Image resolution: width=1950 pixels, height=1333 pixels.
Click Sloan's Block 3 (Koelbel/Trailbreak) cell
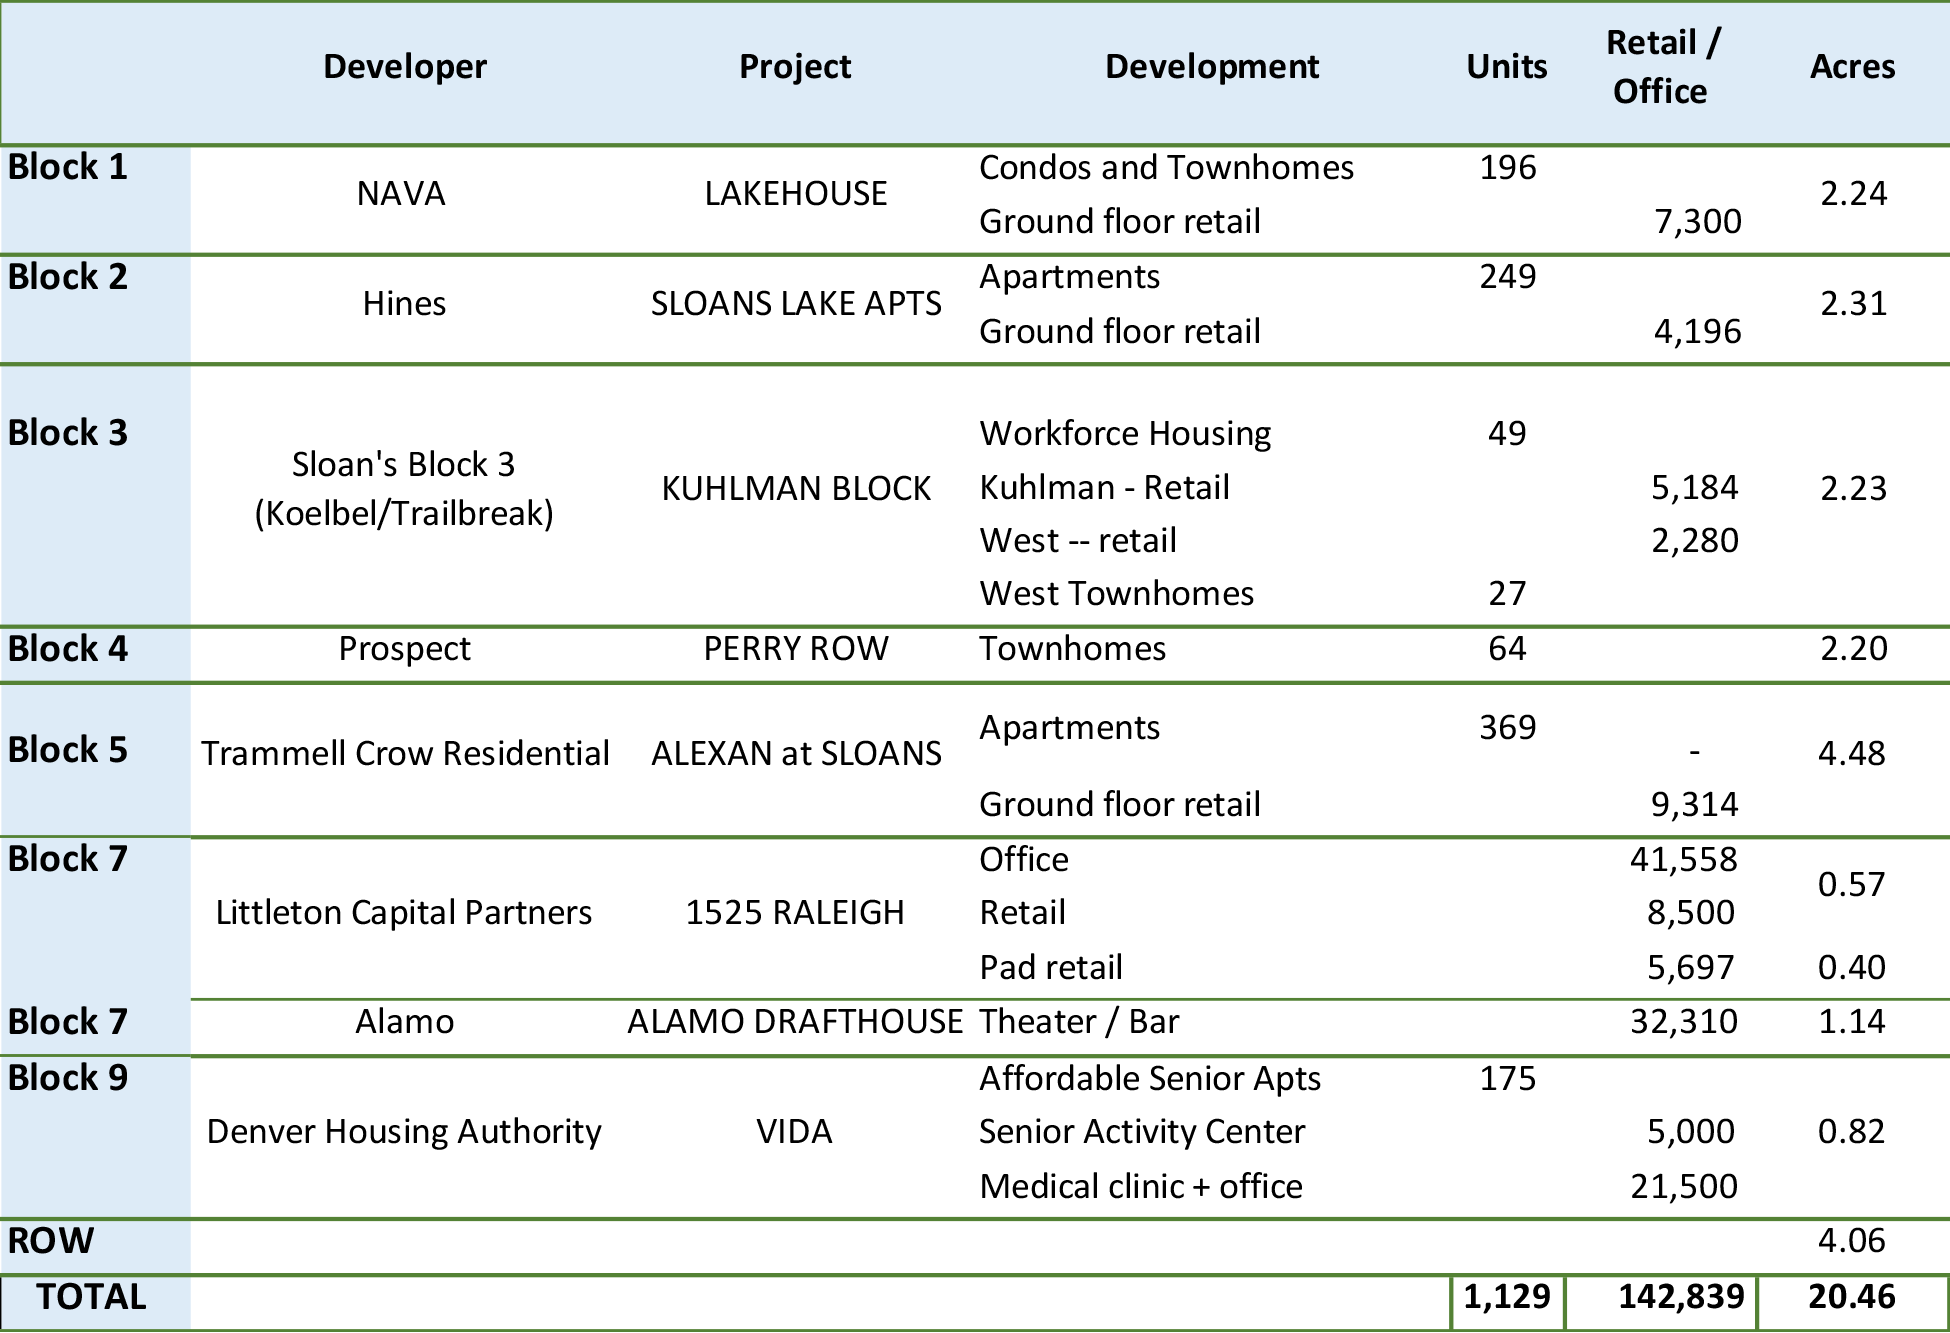[x=404, y=489]
